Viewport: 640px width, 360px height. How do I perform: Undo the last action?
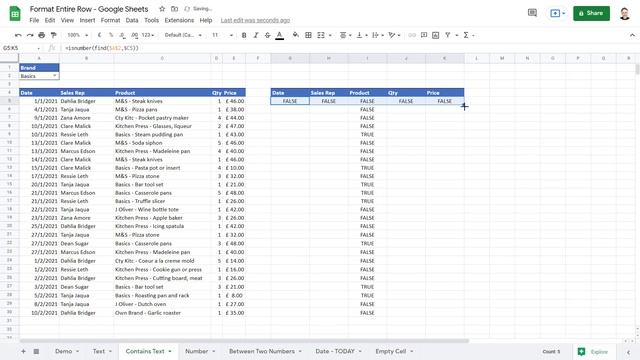pos(18,36)
